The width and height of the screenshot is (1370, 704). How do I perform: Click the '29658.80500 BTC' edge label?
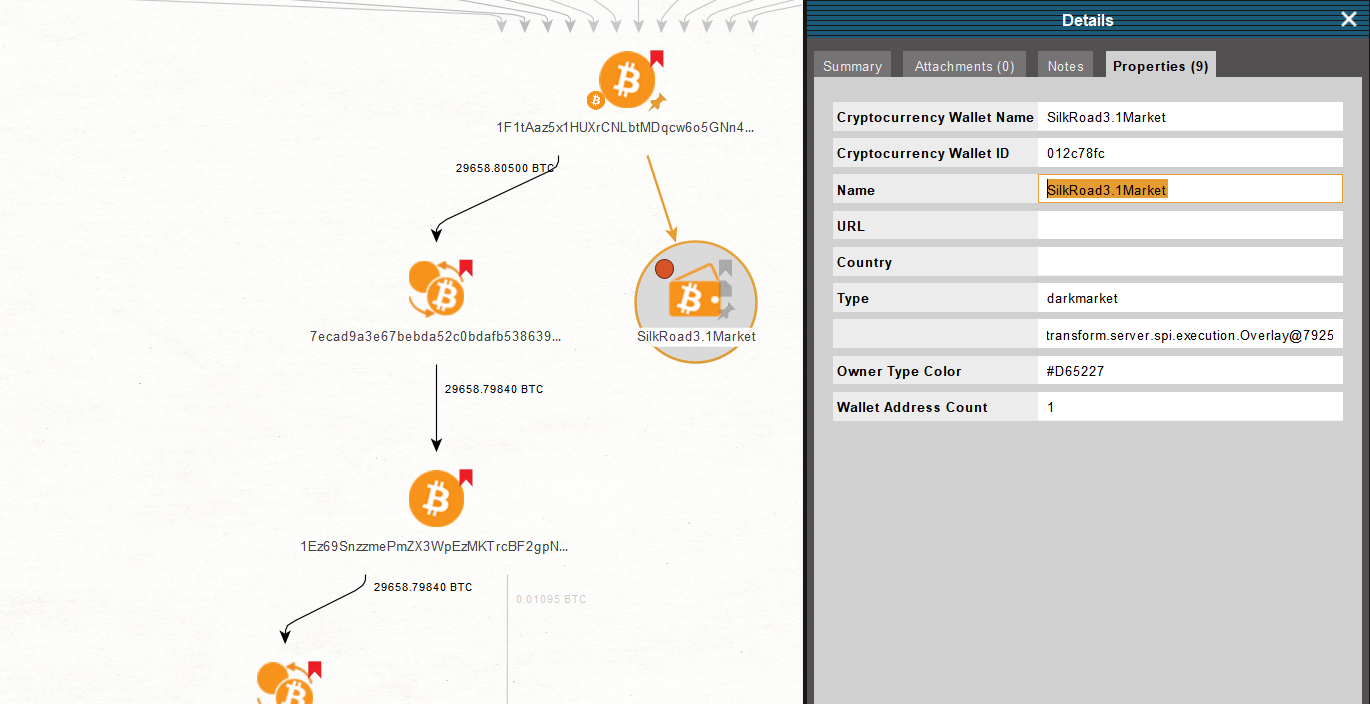(505, 168)
